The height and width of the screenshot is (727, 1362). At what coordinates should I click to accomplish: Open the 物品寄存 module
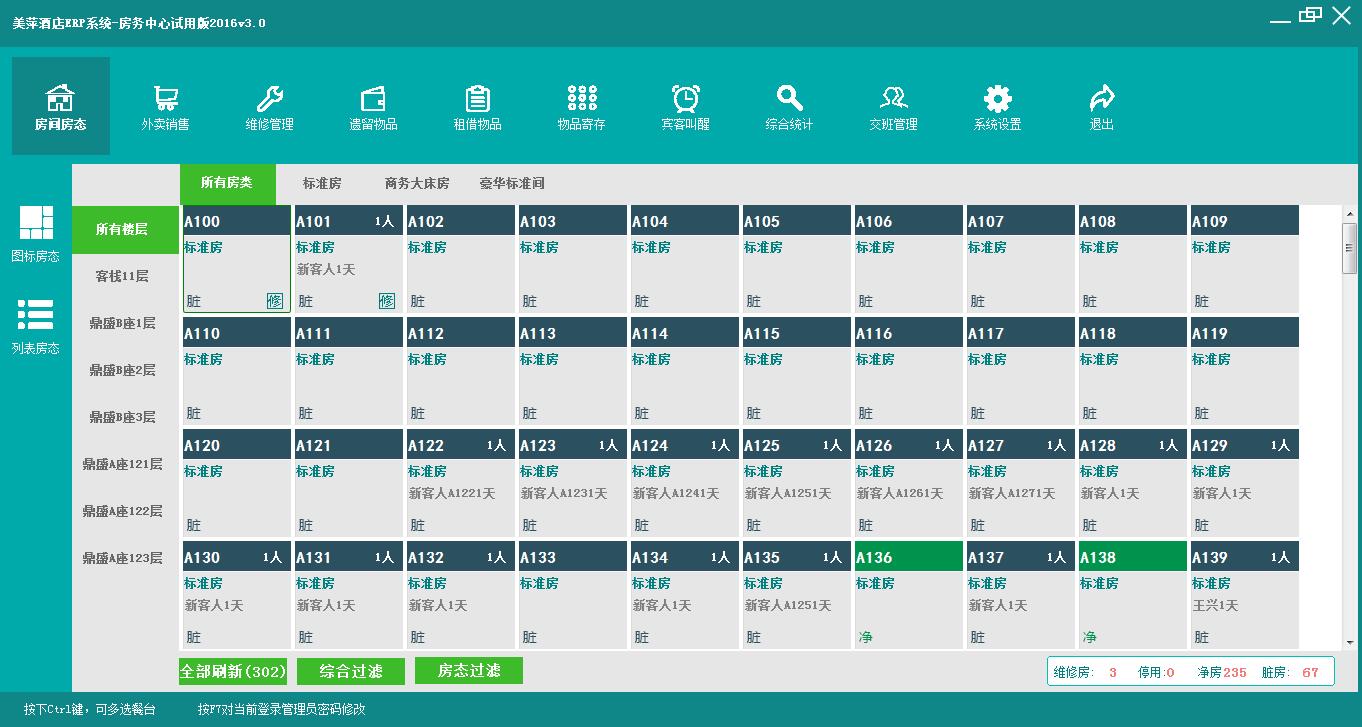[x=582, y=105]
